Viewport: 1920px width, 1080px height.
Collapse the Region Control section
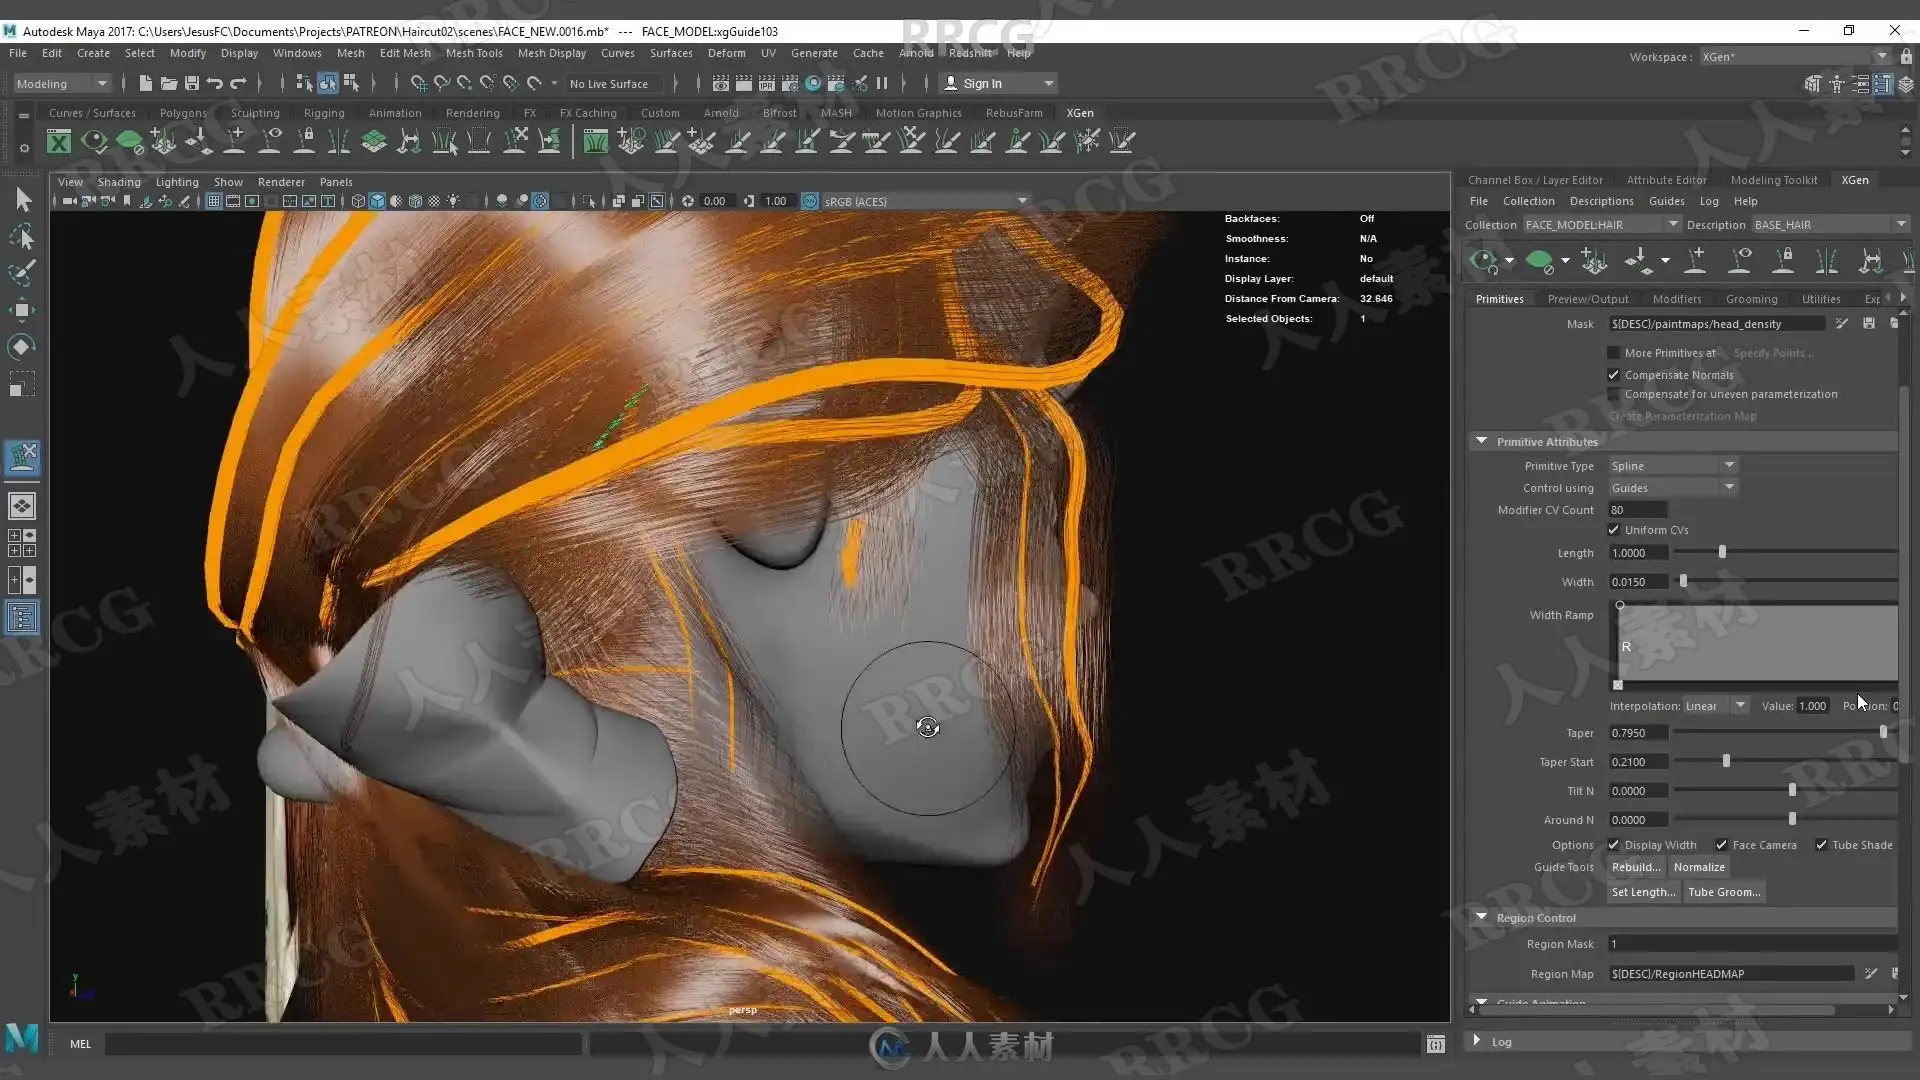pos(1481,917)
